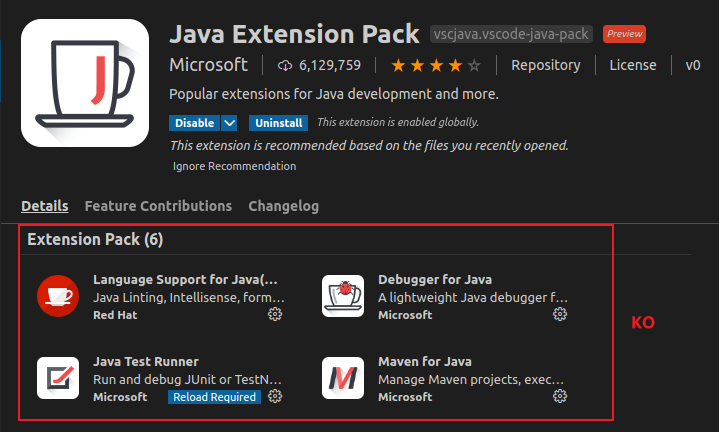Open the Debugger for Java title
The image size is (719, 432).
click(435, 279)
